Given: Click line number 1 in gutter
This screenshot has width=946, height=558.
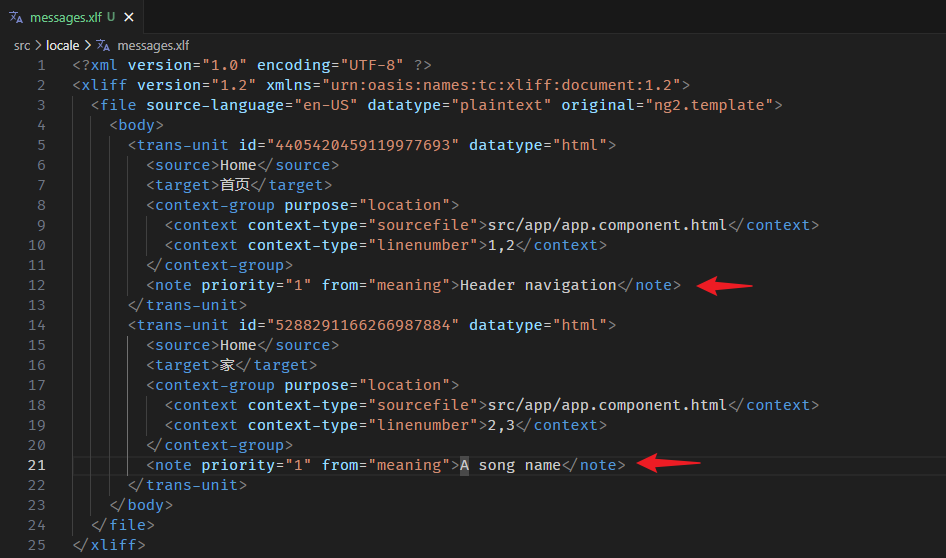Looking at the screenshot, I should pos(41,65).
